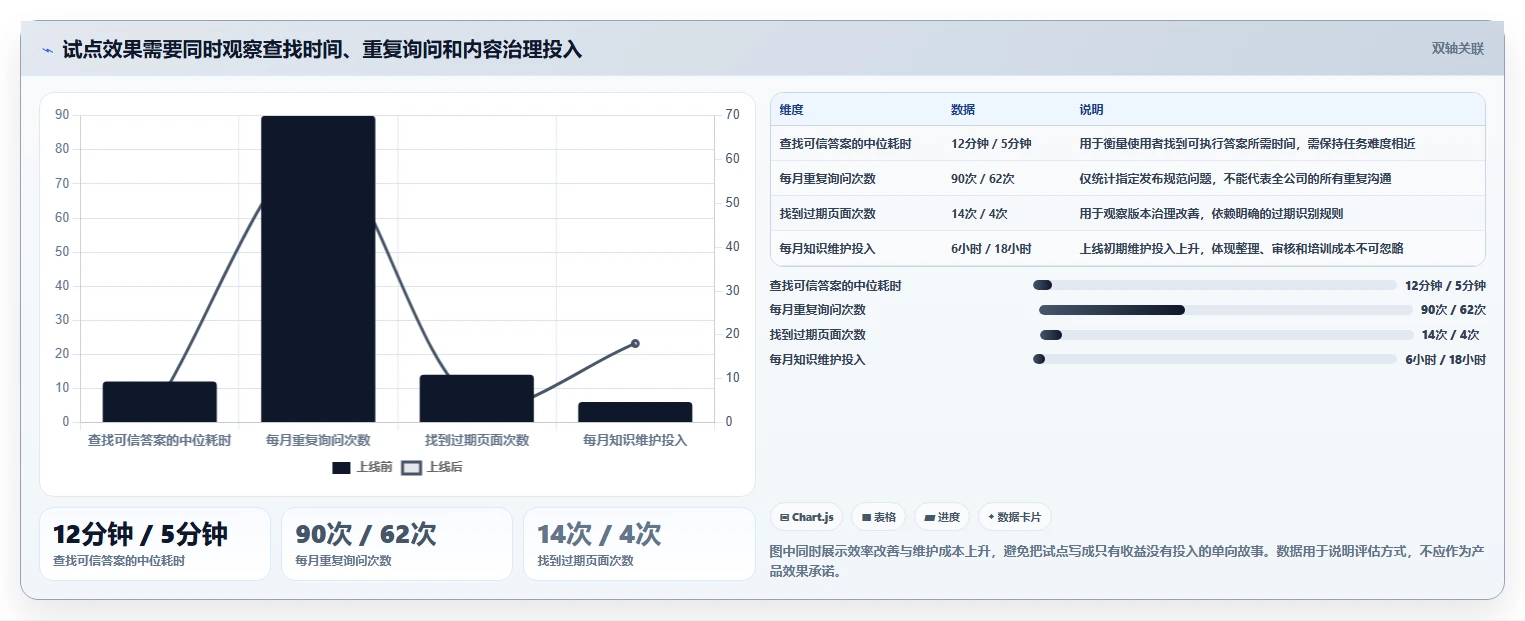1525x621 pixels.
Task: Click the footer note starting 图中同时展示效率改善
Action: point(1127,562)
